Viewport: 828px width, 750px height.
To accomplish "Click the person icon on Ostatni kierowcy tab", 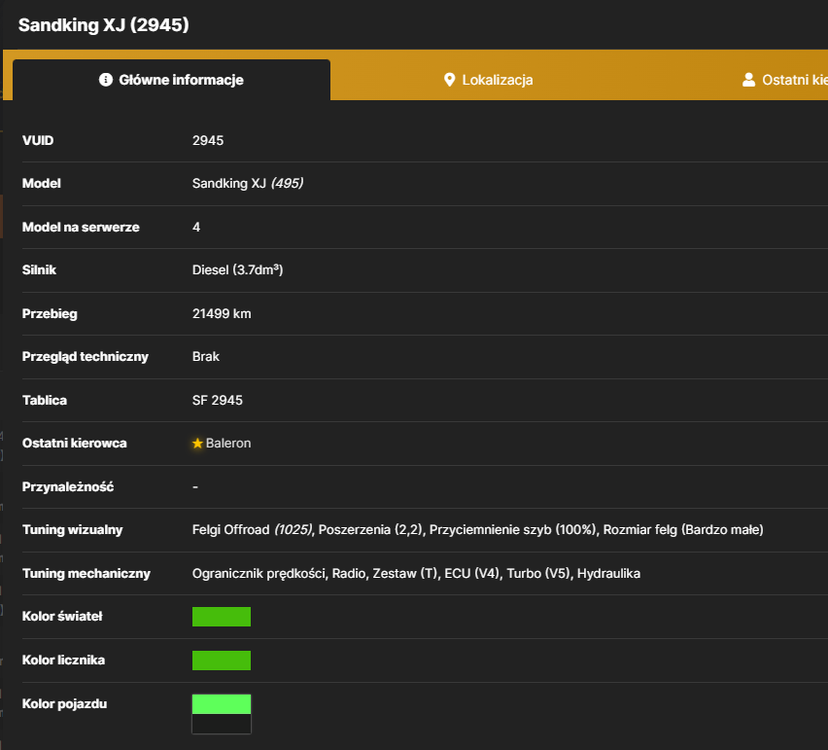I will [x=748, y=80].
